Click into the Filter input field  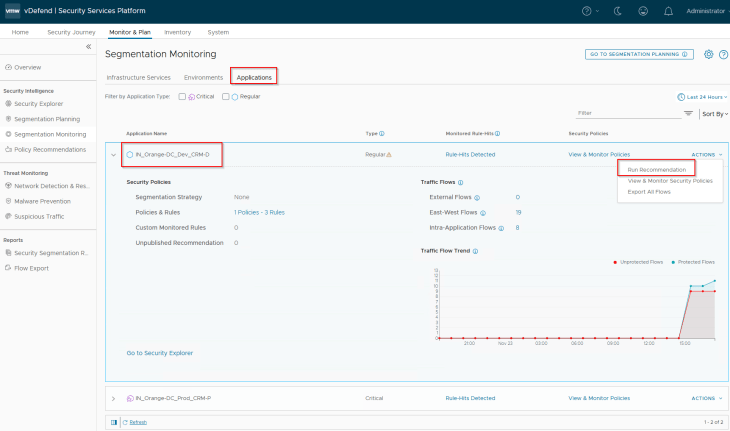[627, 113]
